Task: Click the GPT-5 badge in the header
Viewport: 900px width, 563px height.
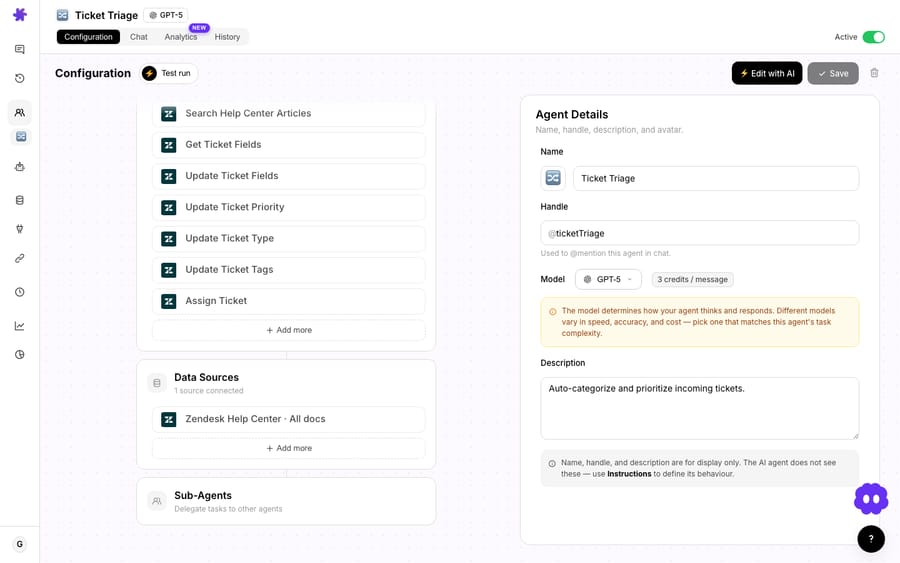Action: 166,15
